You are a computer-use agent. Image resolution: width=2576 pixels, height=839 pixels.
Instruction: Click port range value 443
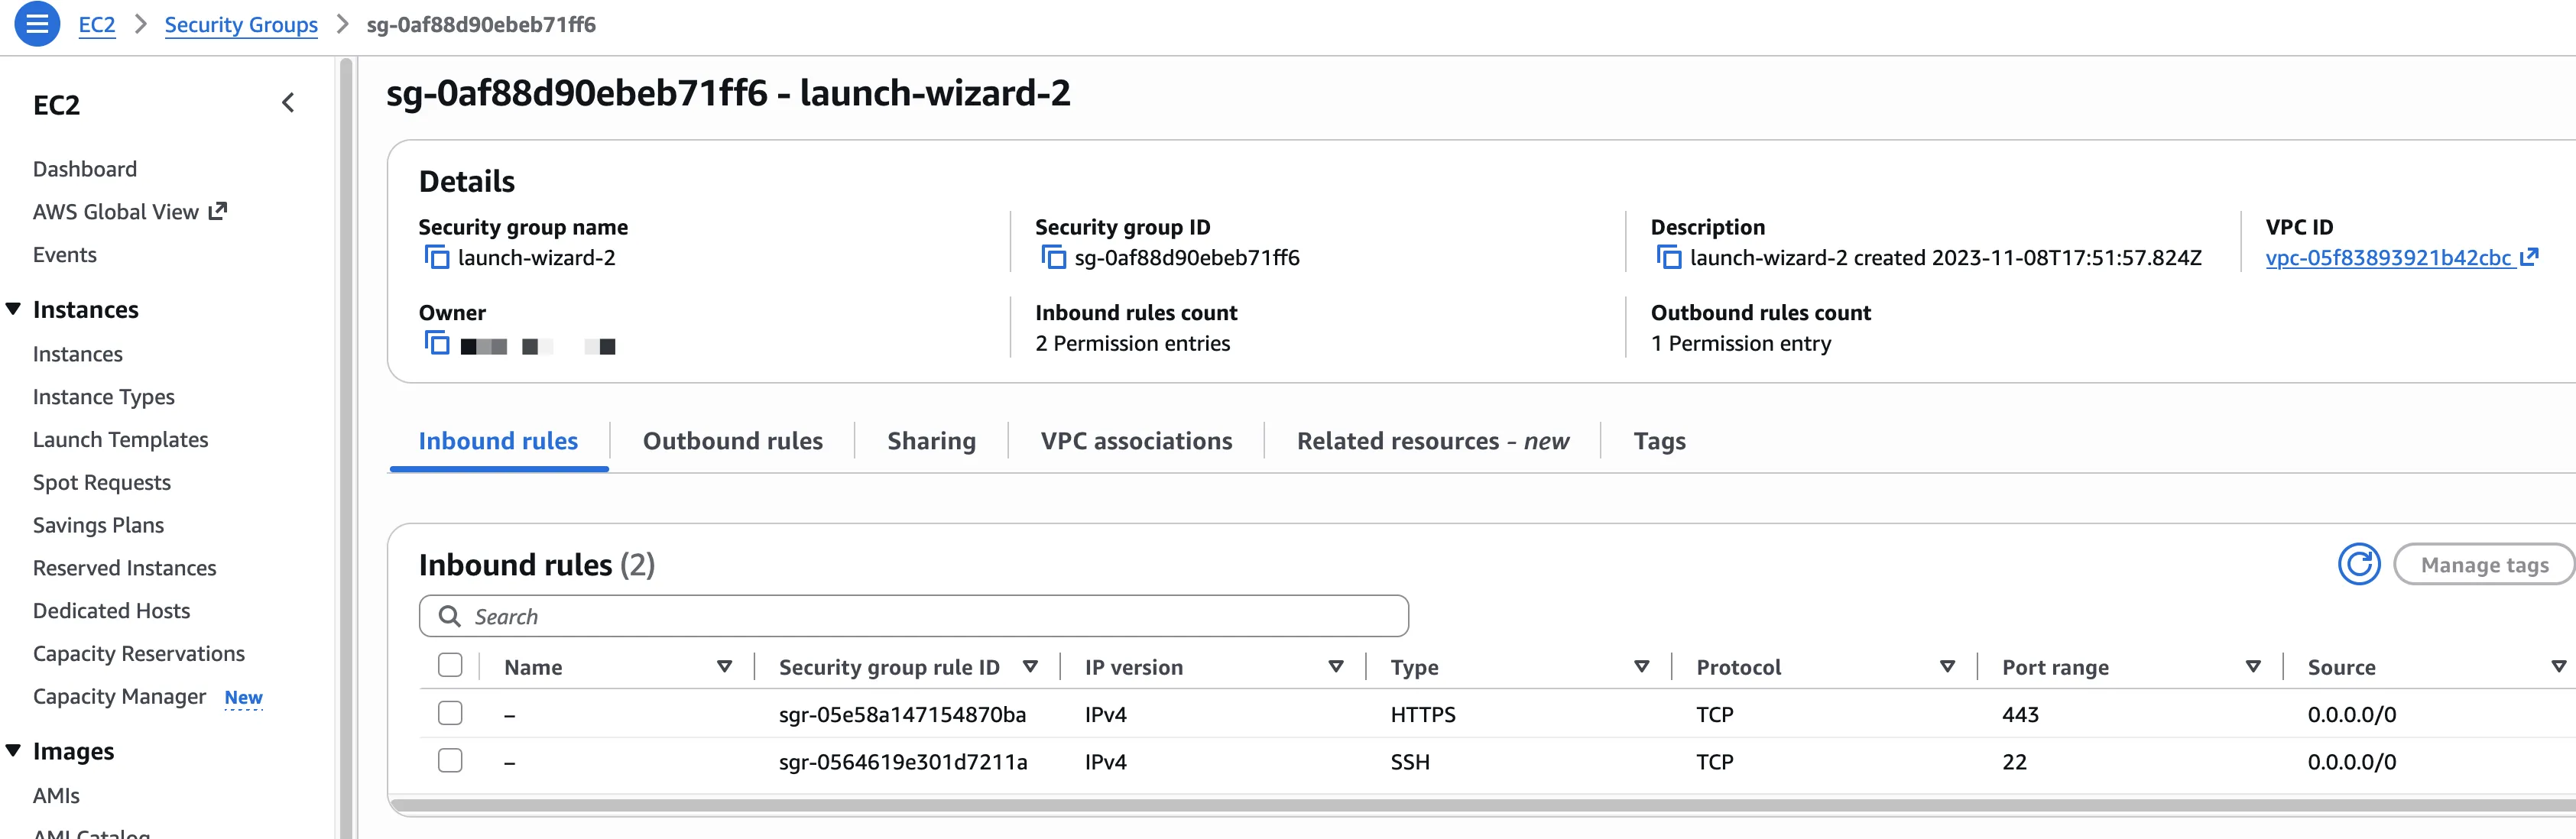pos(2020,714)
